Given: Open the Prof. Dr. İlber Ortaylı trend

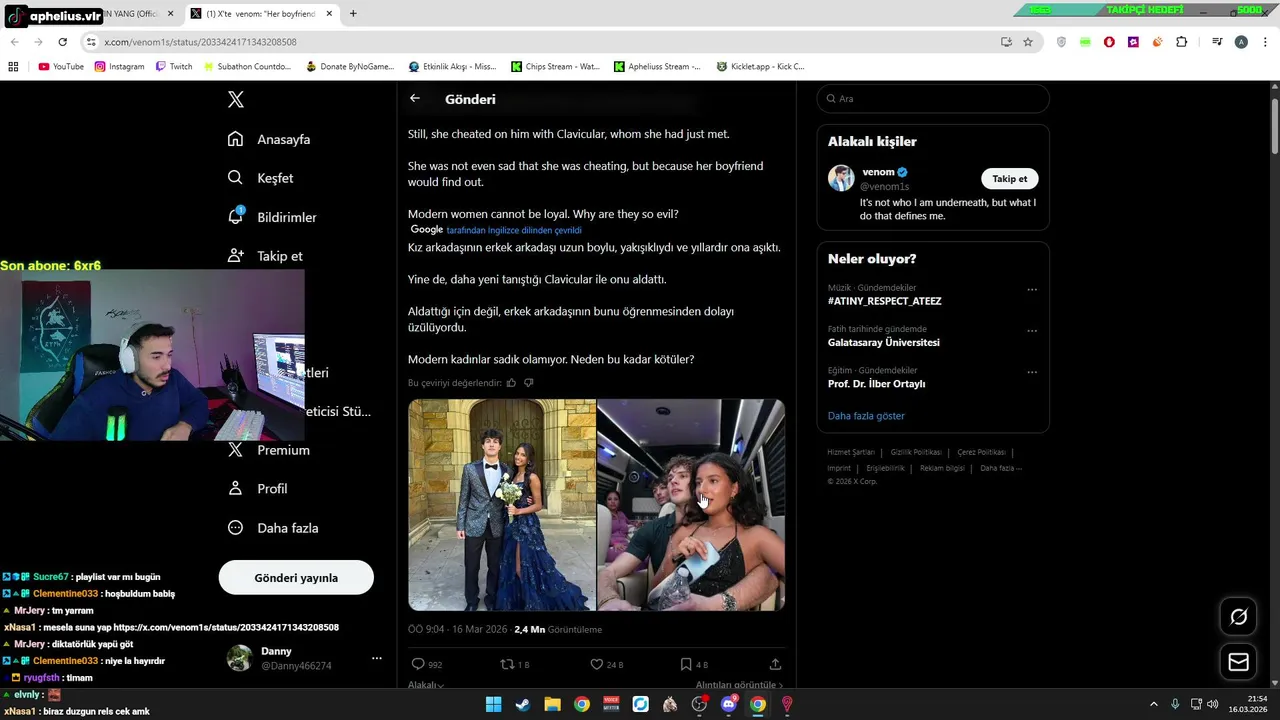Looking at the screenshot, I should [x=877, y=384].
